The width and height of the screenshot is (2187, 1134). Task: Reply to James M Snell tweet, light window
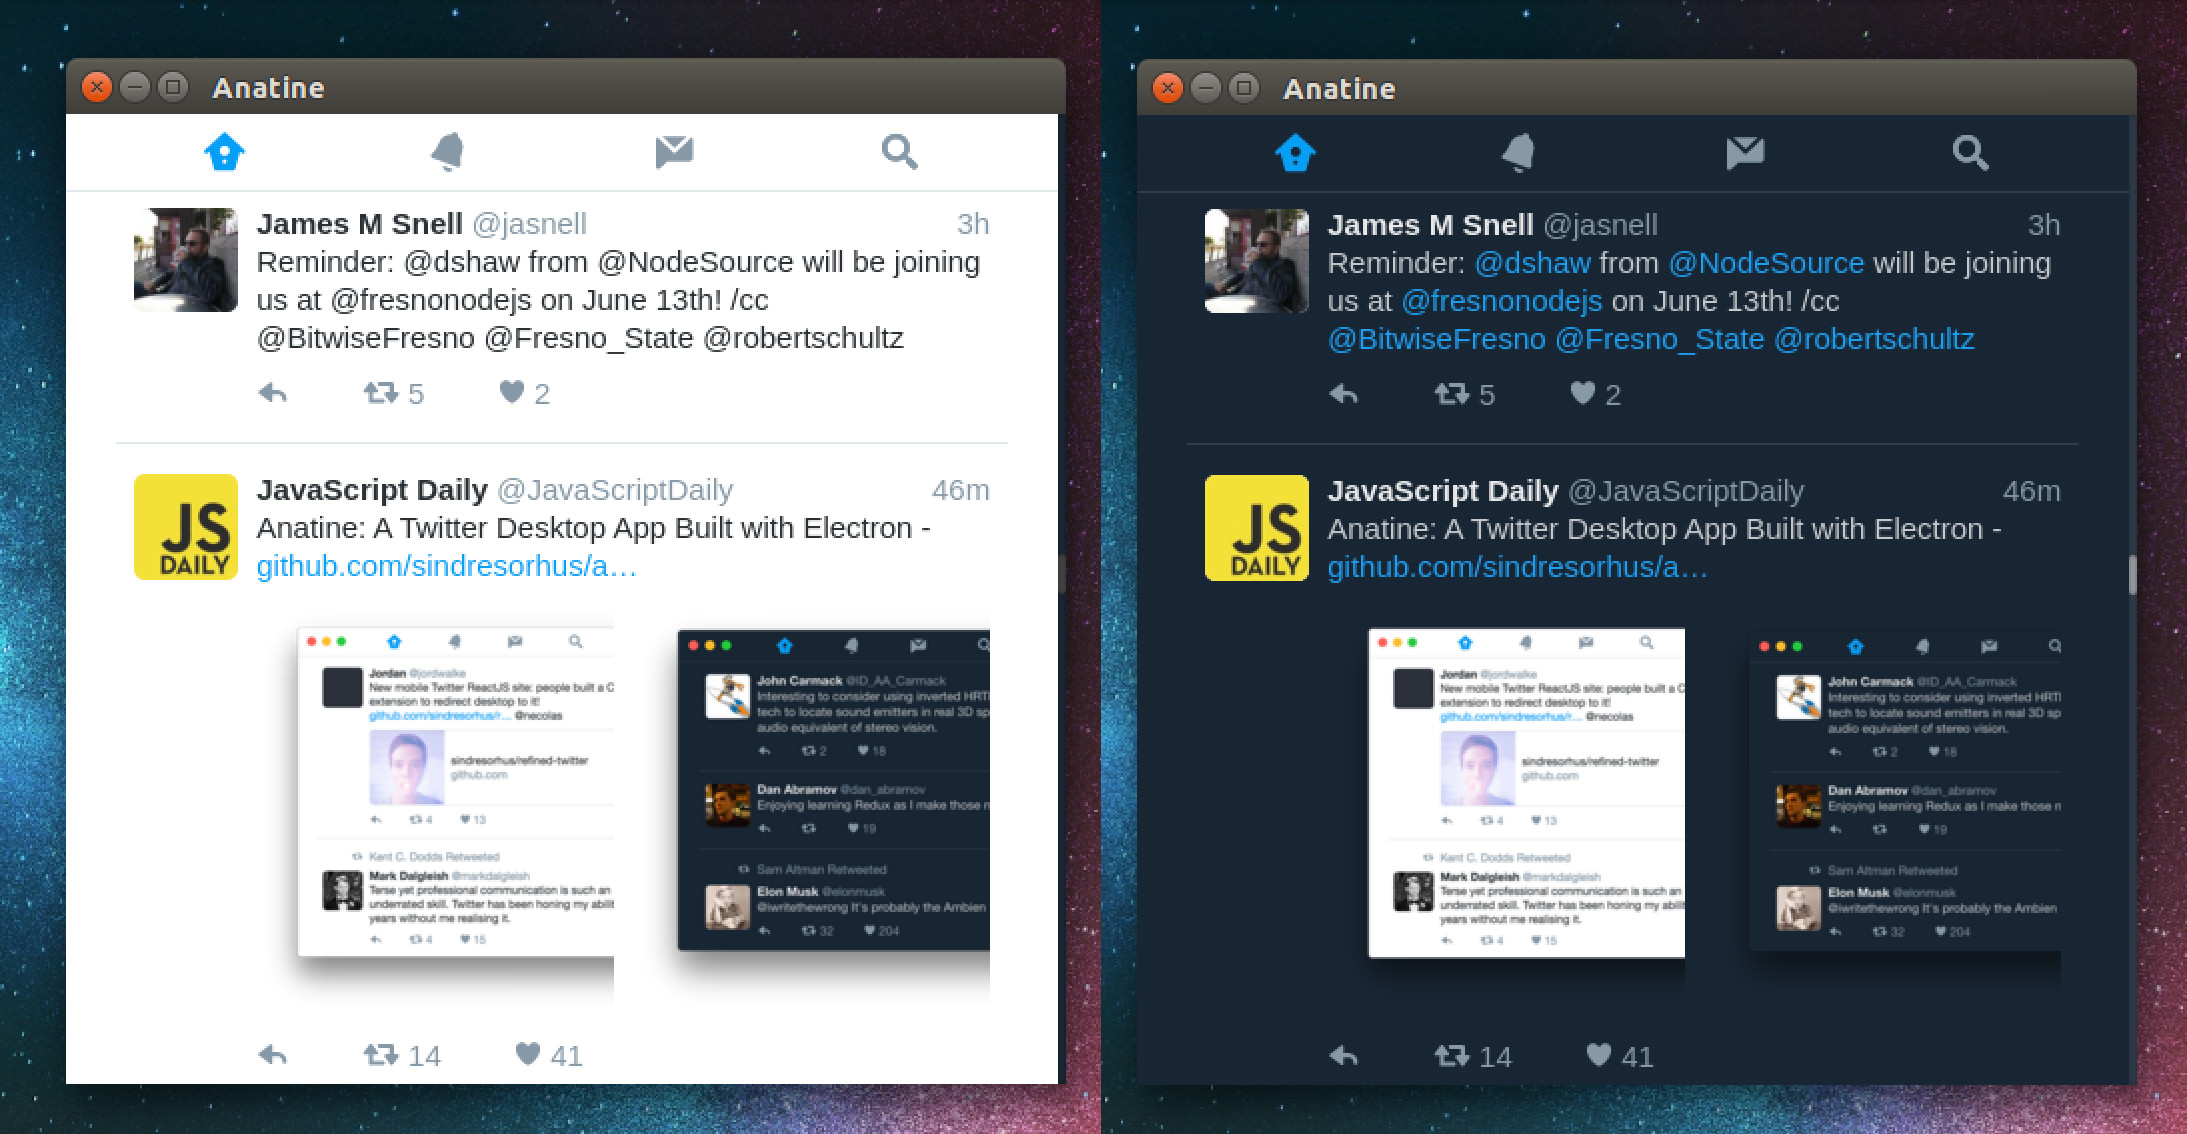[x=273, y=393]
